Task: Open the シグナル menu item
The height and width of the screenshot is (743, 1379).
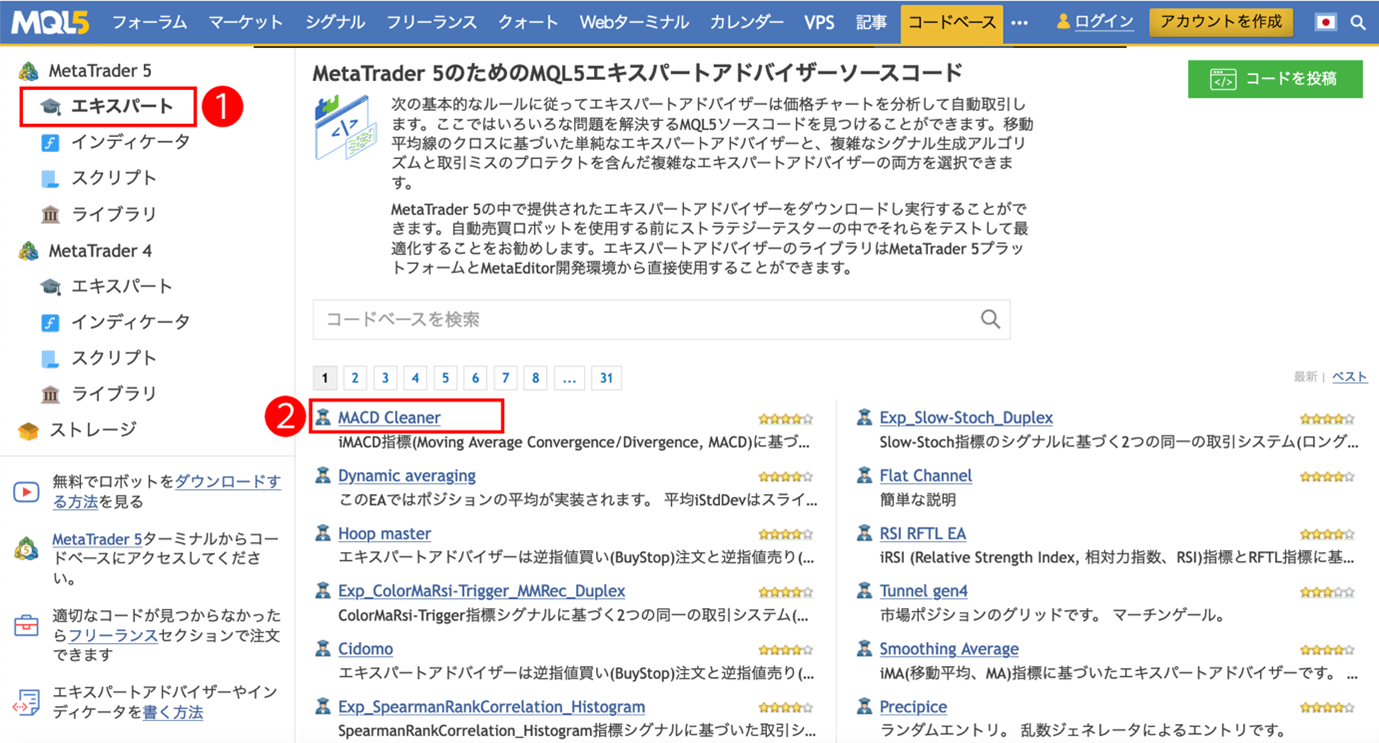Action: pyautogui.click(x=335, y=22)
